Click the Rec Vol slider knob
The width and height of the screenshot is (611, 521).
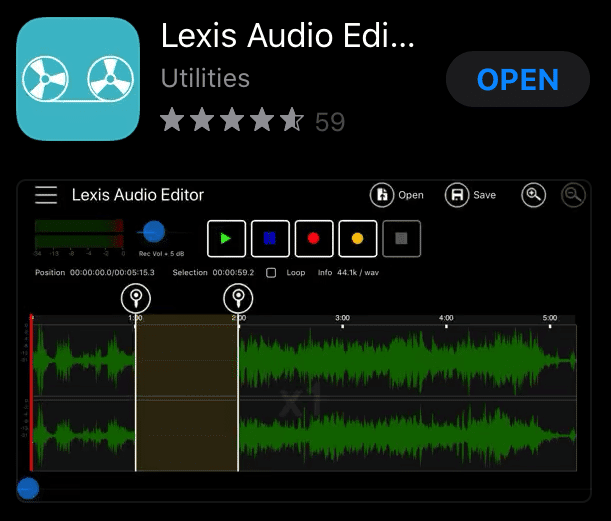tap(154, 232)
